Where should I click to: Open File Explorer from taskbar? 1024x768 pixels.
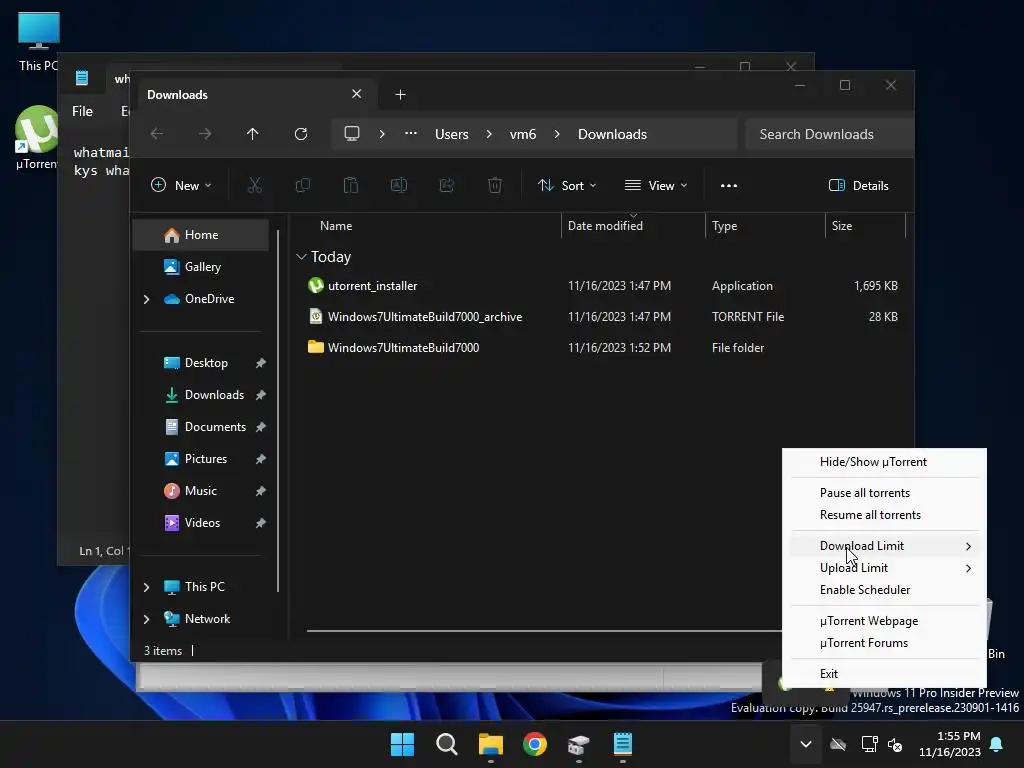[490, 744]
